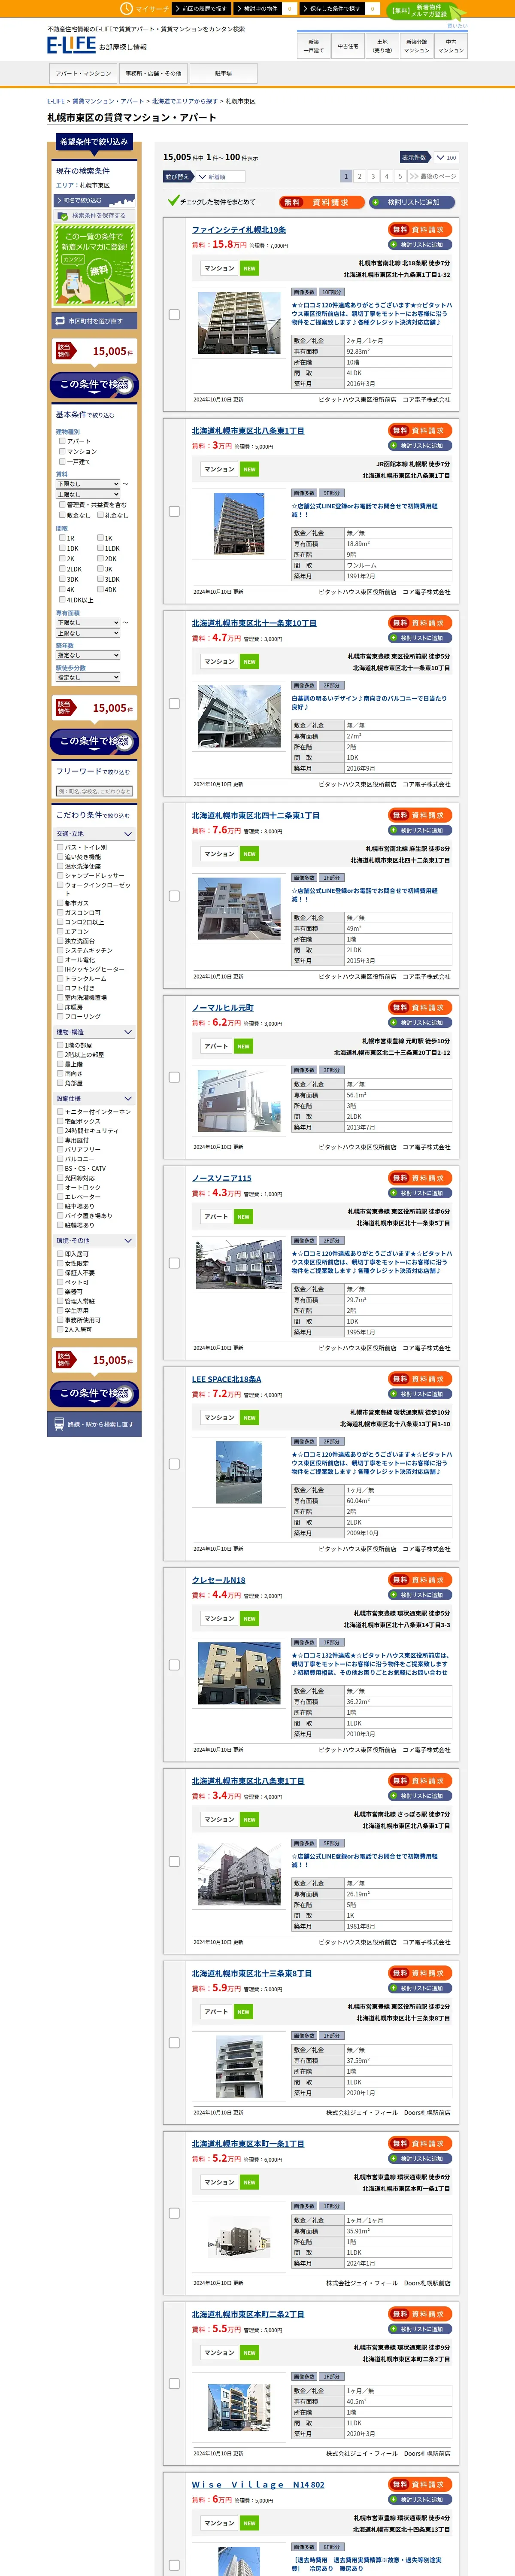Open photo thumbnail of ファインシティ札幌北19条
515x2576 pixels.
click(x=239, y=323)
